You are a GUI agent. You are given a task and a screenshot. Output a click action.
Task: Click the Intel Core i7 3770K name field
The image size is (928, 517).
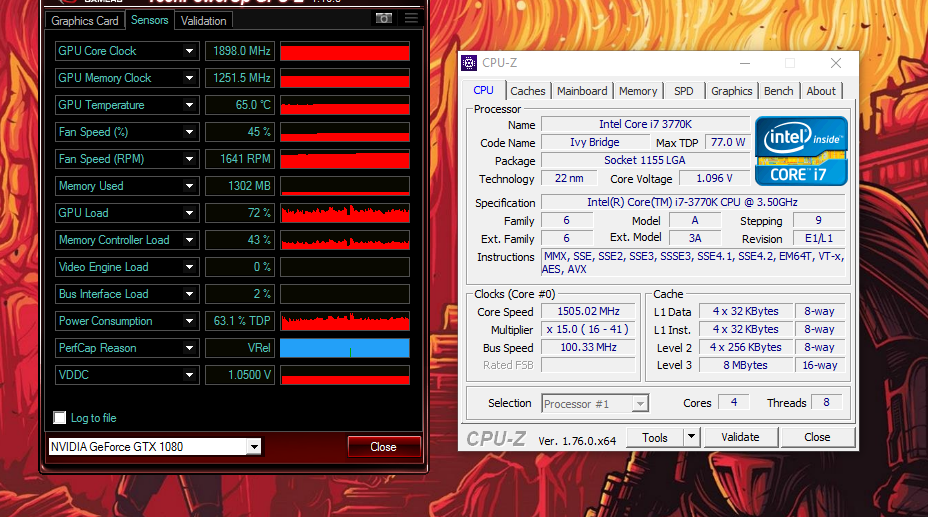pos(646,124)
